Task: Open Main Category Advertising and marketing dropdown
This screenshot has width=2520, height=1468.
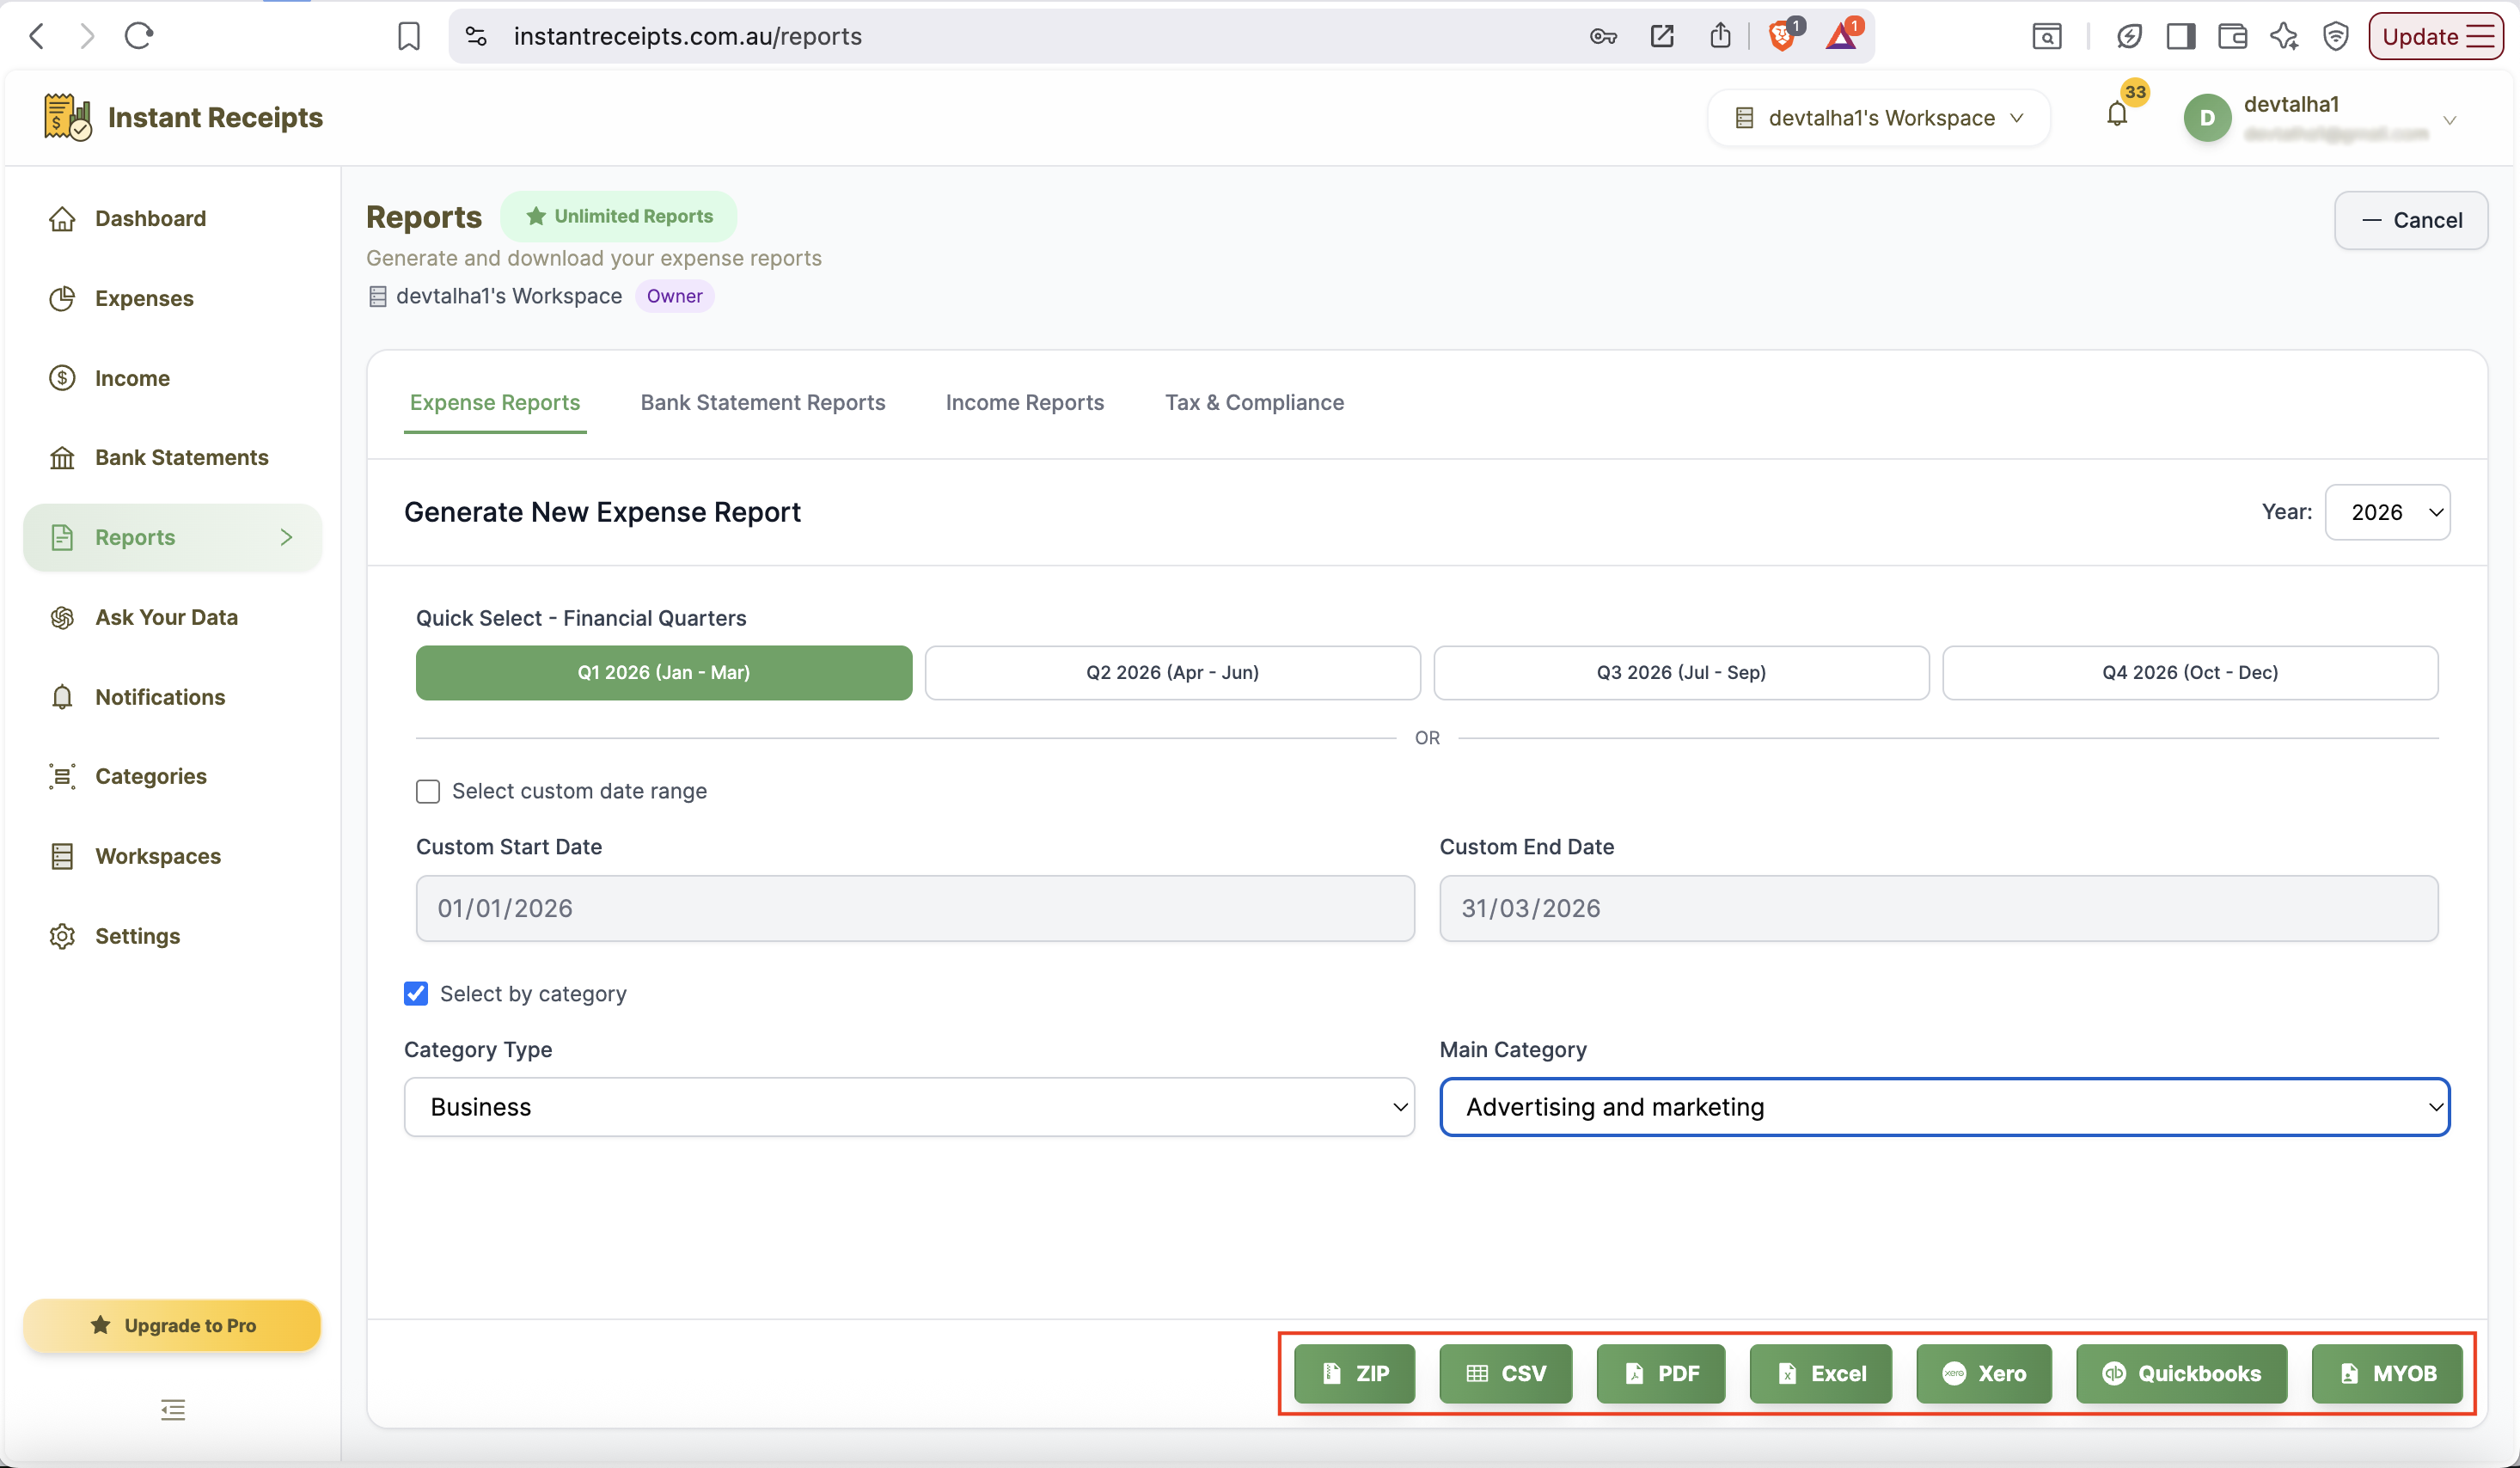Action: [x=1945, y=1107]
